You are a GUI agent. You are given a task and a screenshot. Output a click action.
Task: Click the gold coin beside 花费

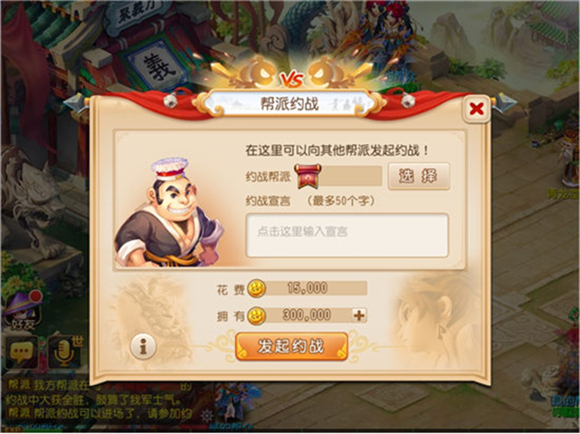click(x=256, y=288)
